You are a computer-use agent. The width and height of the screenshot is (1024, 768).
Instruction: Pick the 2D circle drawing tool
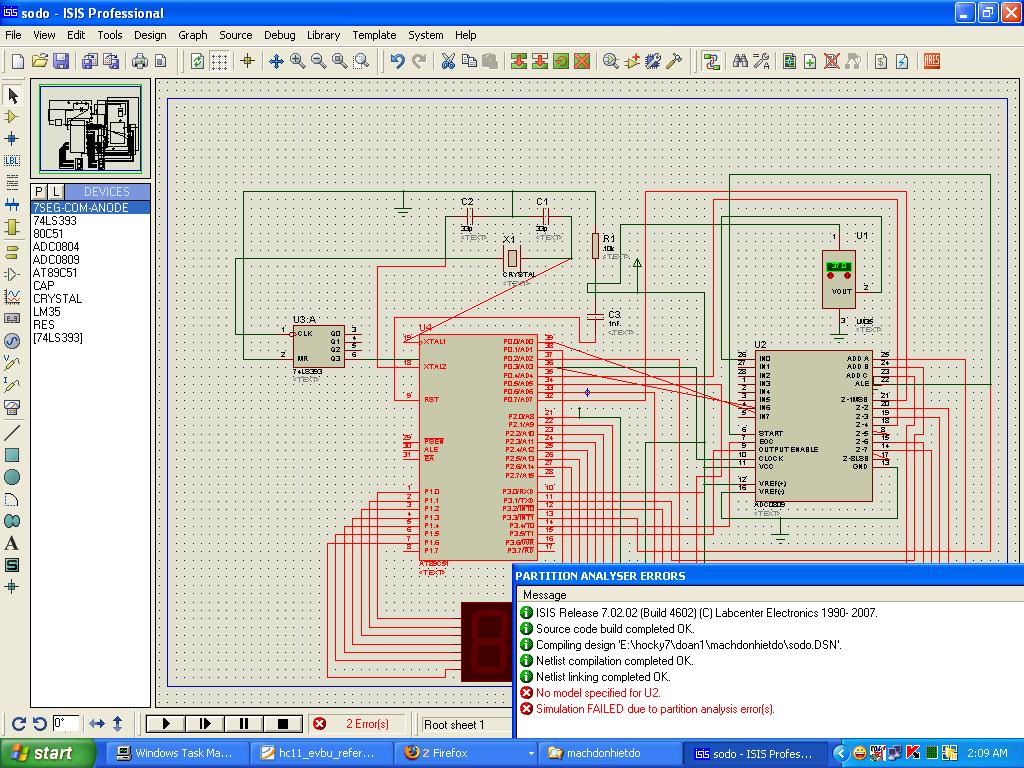12,477
